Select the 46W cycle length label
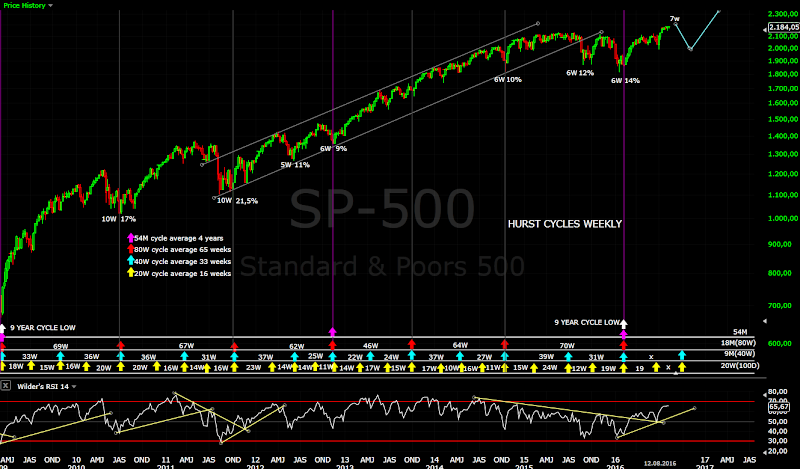The width and height of the screenshot is (800, 469). point(371,345)
